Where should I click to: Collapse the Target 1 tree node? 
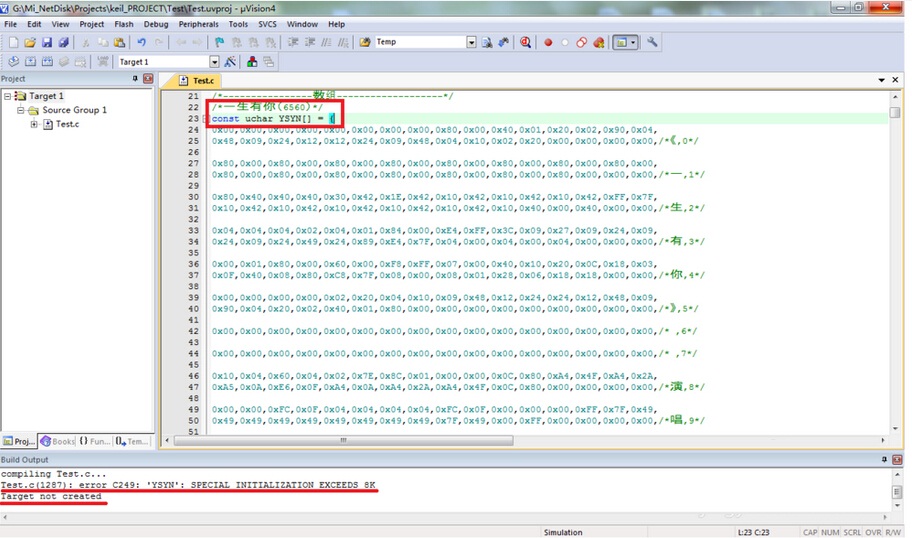8,96
